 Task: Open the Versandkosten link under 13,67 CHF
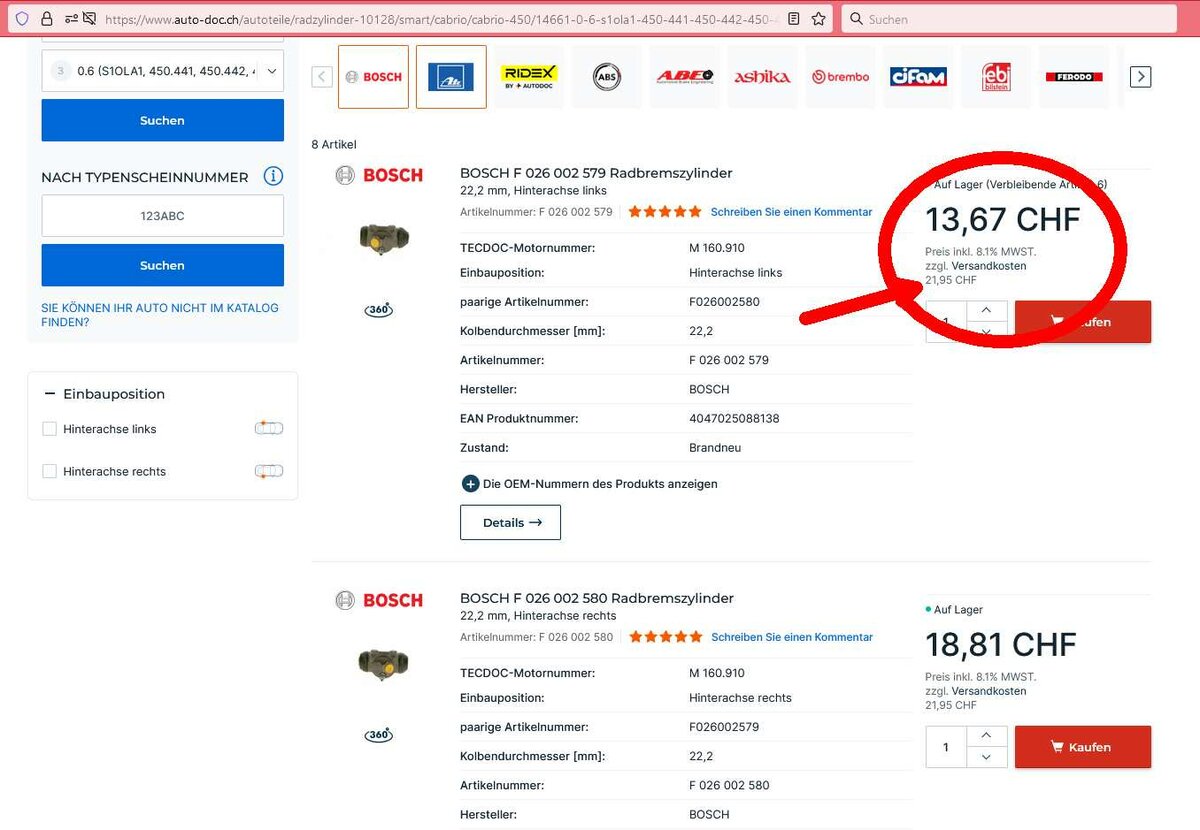(988, 266)
